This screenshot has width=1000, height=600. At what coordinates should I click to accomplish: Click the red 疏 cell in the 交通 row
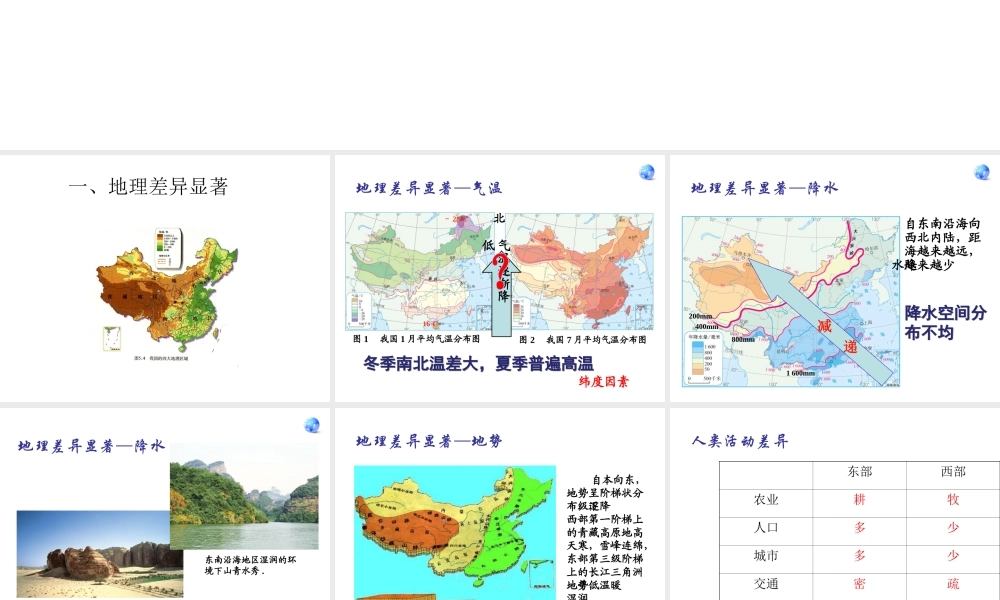click(x=953, y=584)
